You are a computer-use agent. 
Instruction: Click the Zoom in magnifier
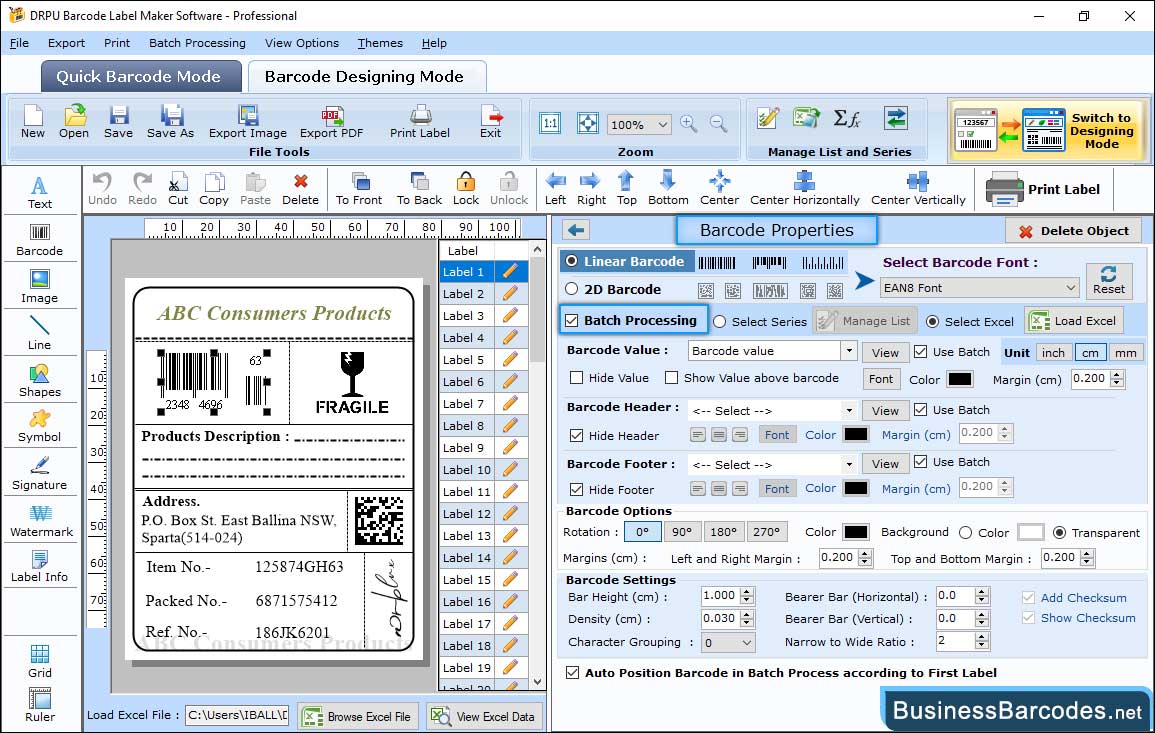coord(689,123)
